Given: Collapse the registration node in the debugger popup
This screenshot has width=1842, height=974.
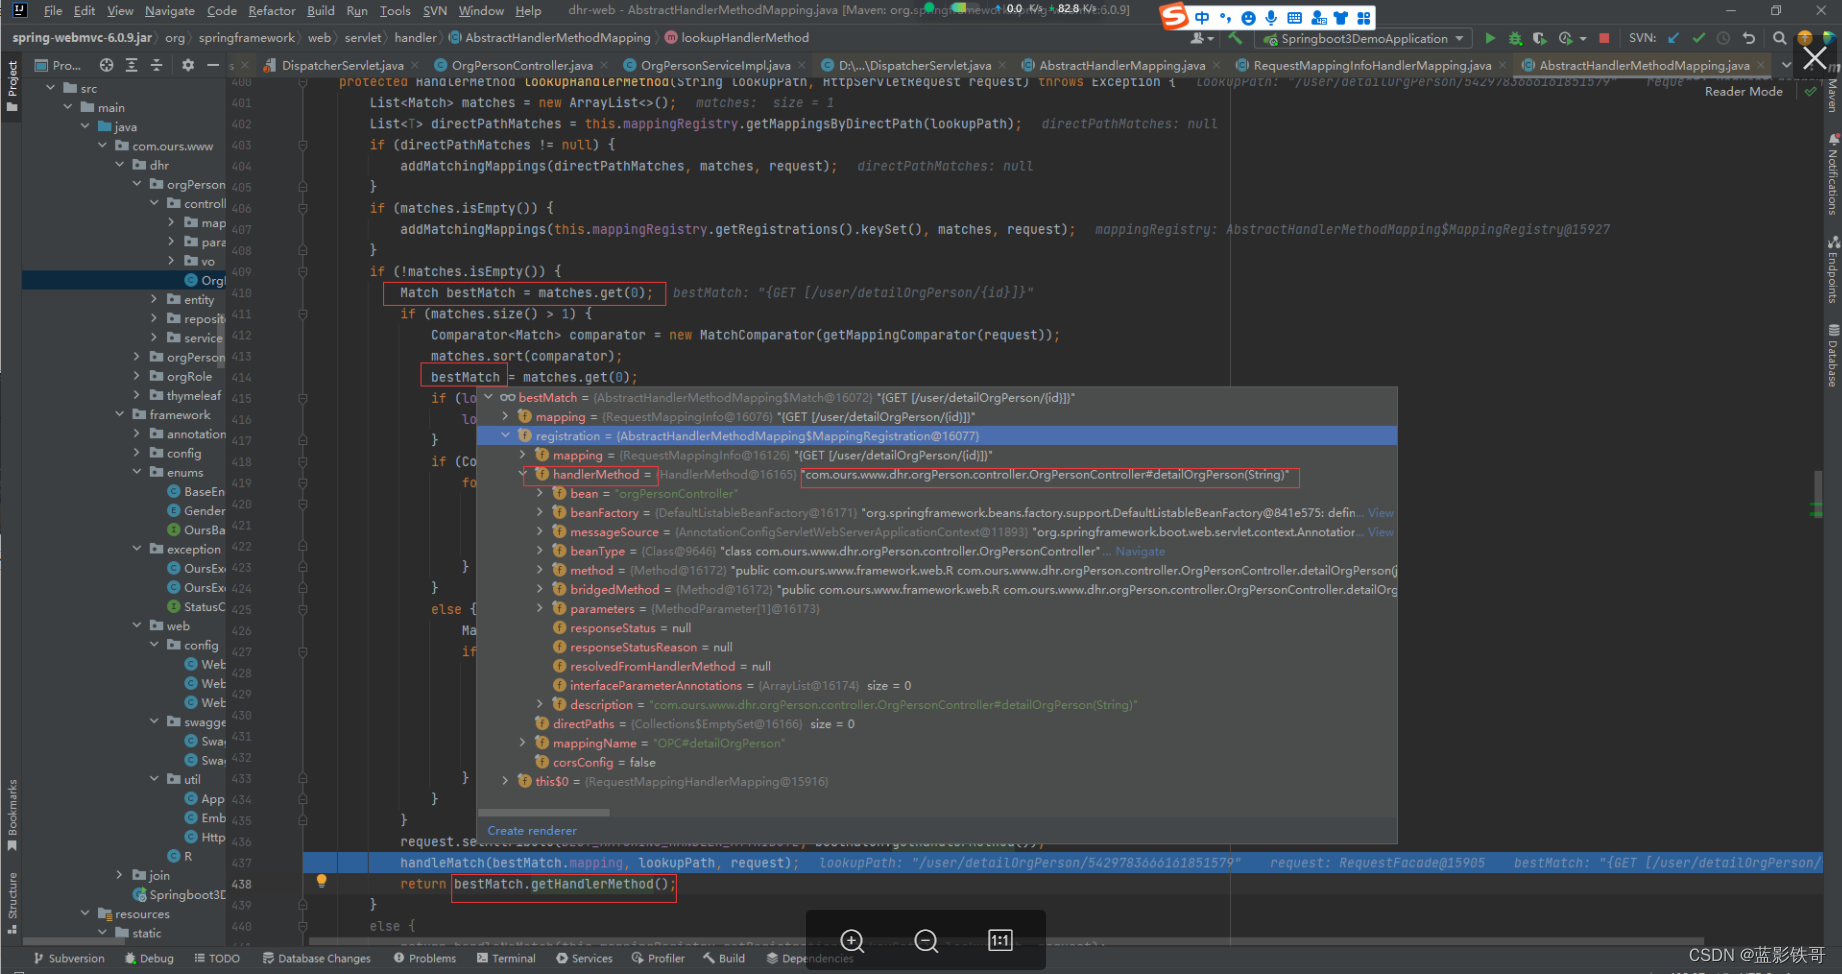Looking at the screenshot, I should click(505, 436).
